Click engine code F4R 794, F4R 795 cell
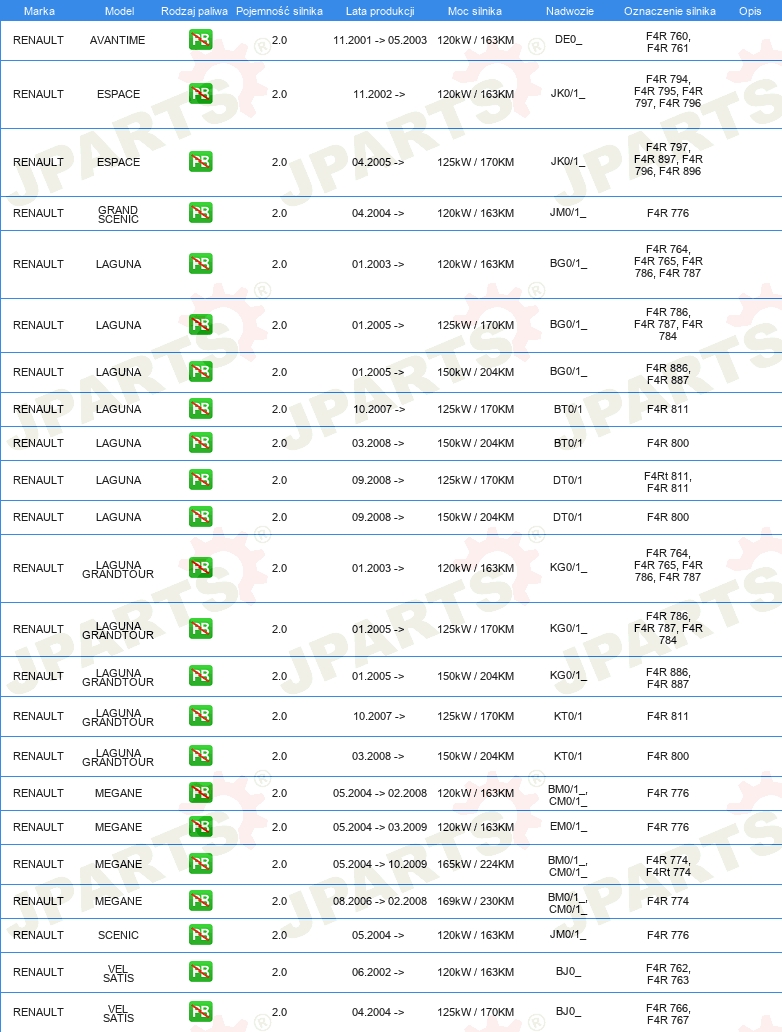 pos(668,91)
